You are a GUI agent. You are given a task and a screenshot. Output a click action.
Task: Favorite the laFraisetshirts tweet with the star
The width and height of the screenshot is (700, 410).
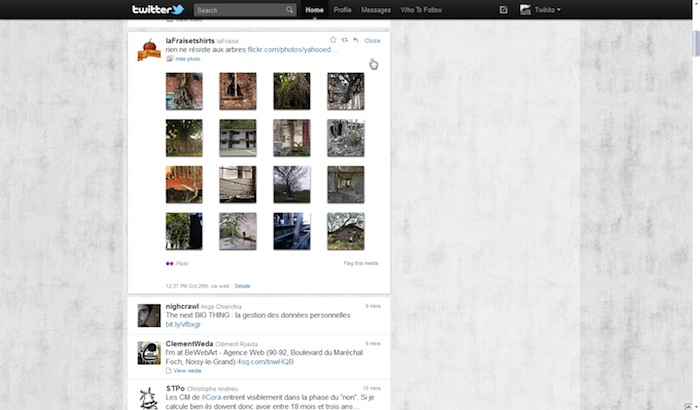click(x=333, y=40)
